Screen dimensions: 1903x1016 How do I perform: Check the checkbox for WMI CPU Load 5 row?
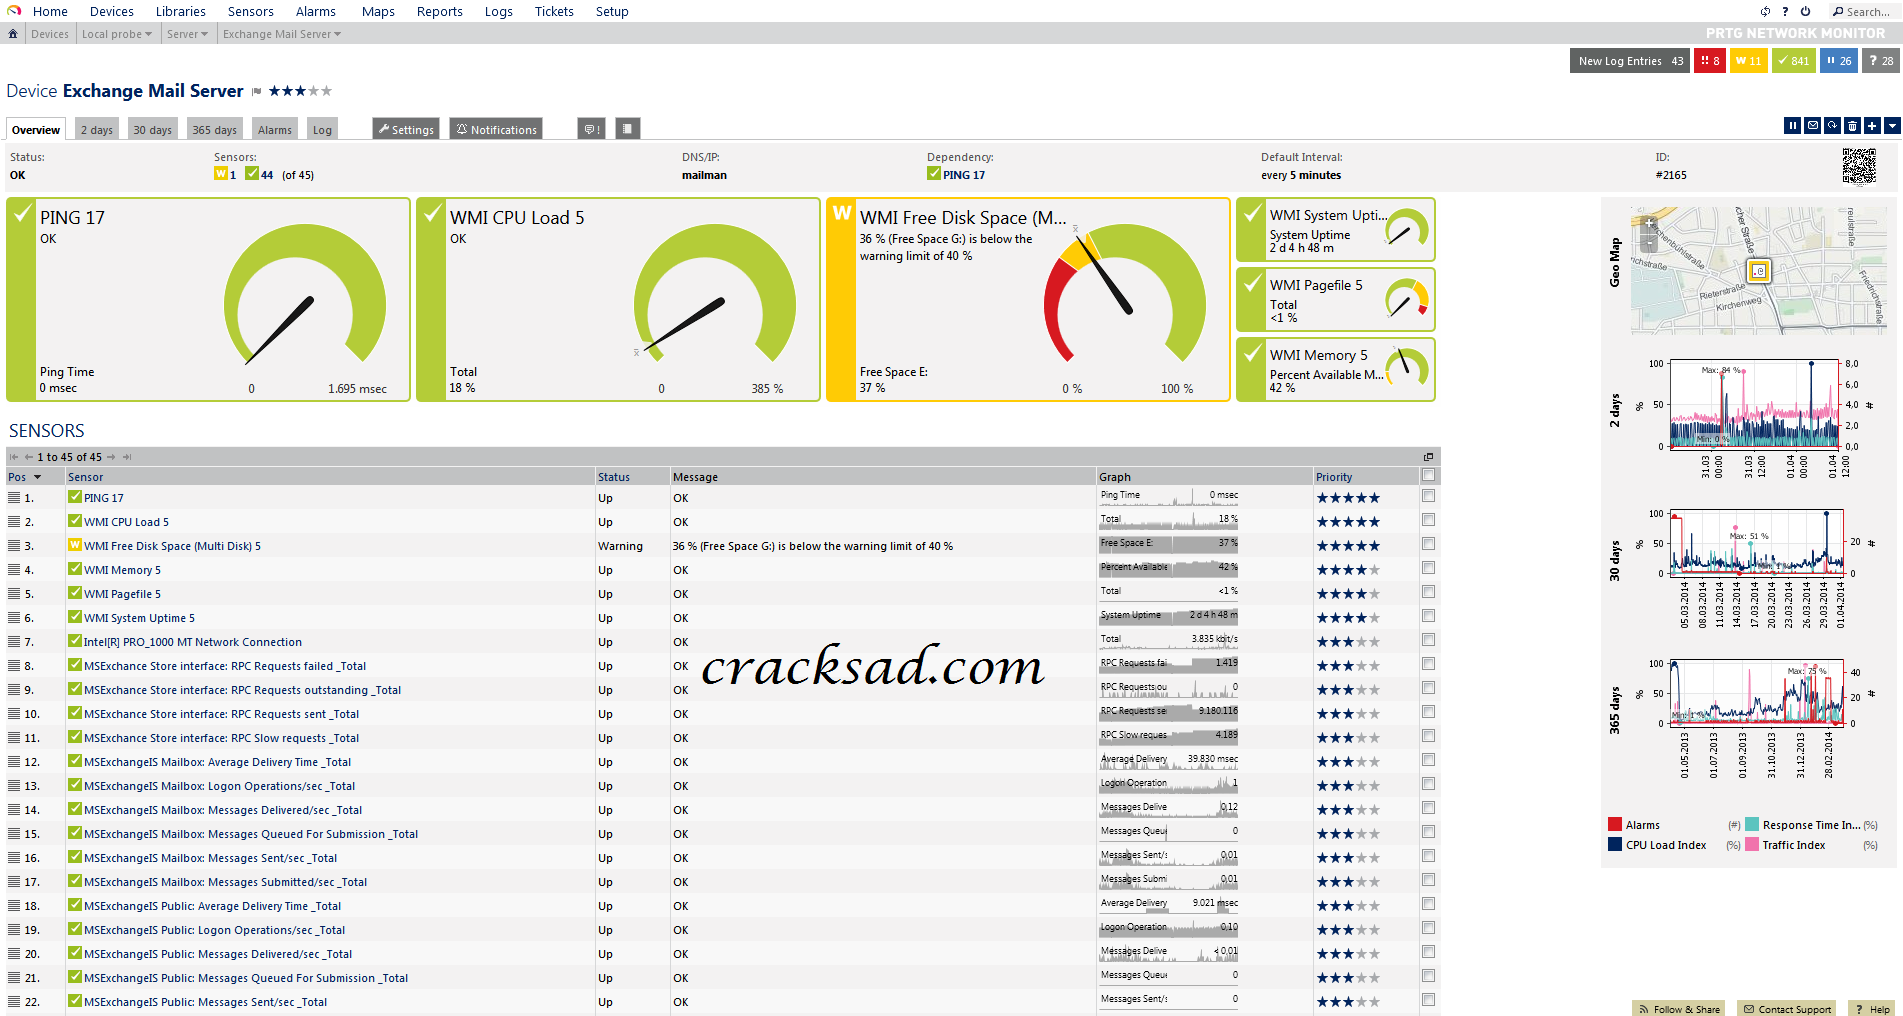tap(1428, 520)
